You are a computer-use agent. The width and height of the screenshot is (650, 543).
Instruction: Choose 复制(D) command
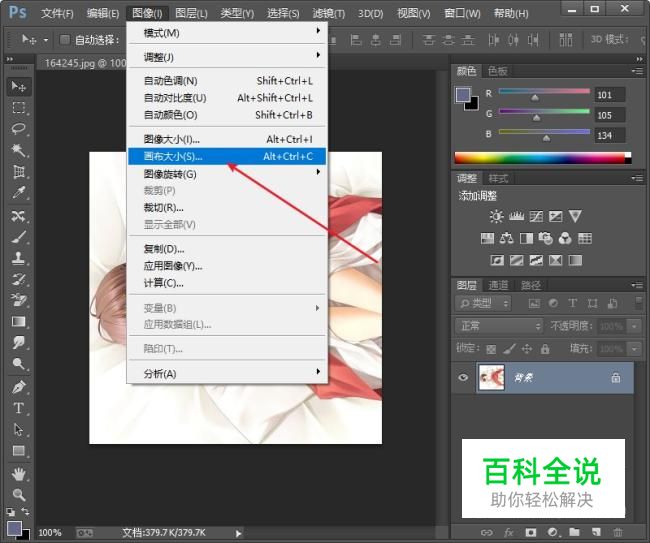[226, 249]
